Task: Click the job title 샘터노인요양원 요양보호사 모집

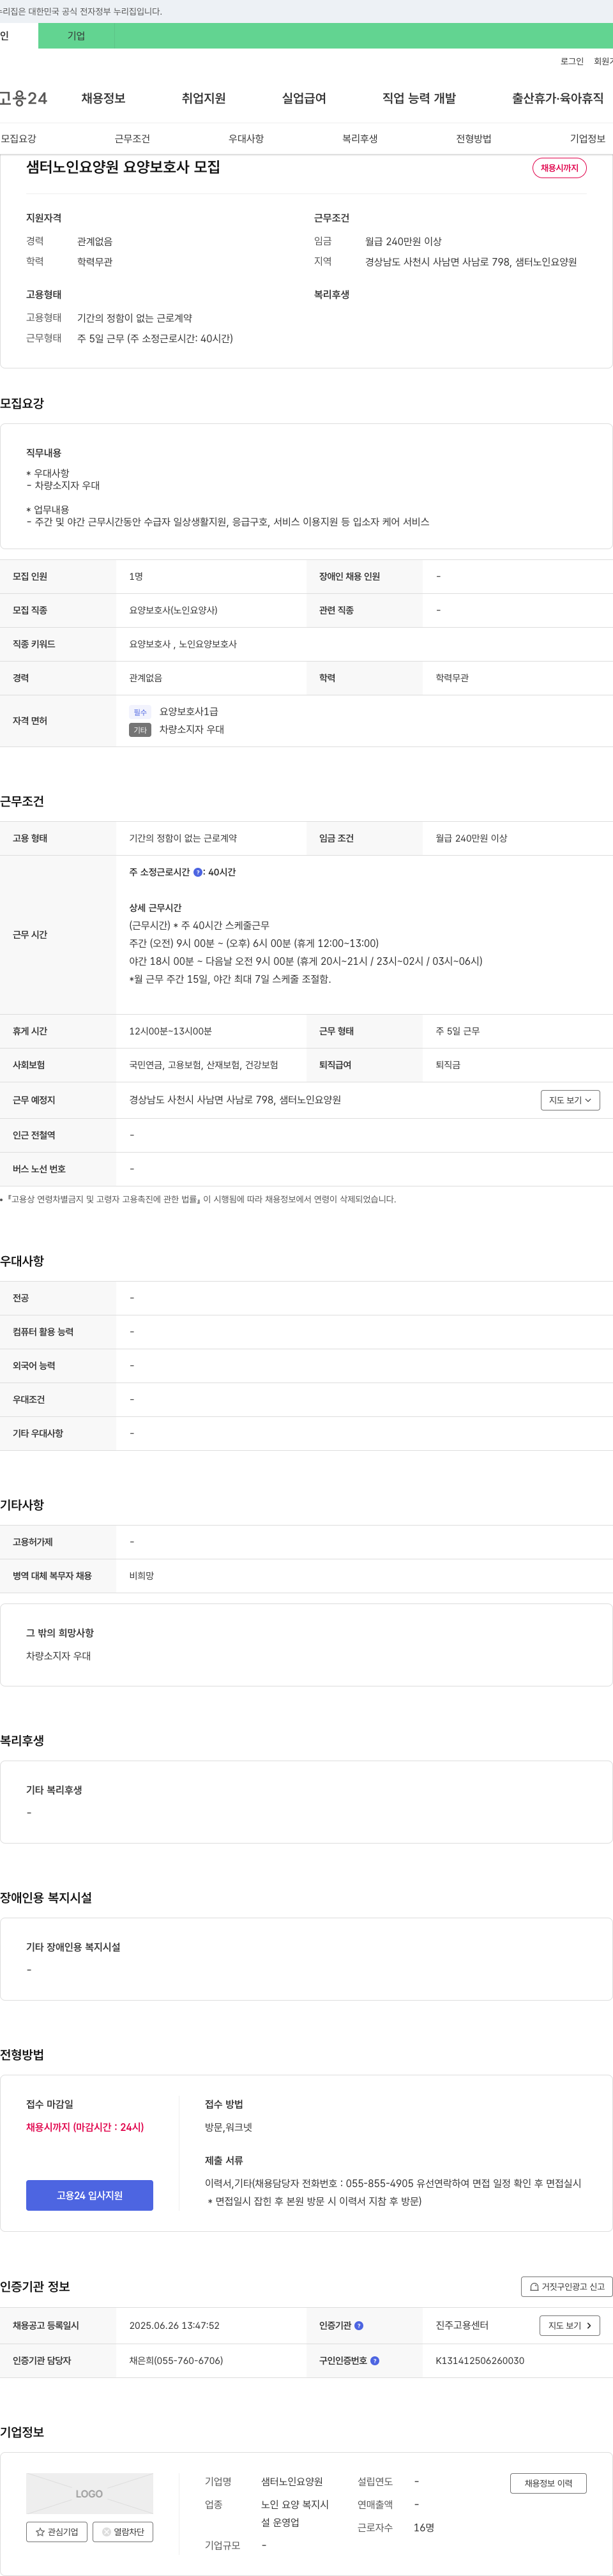Action: coord(123,167)
